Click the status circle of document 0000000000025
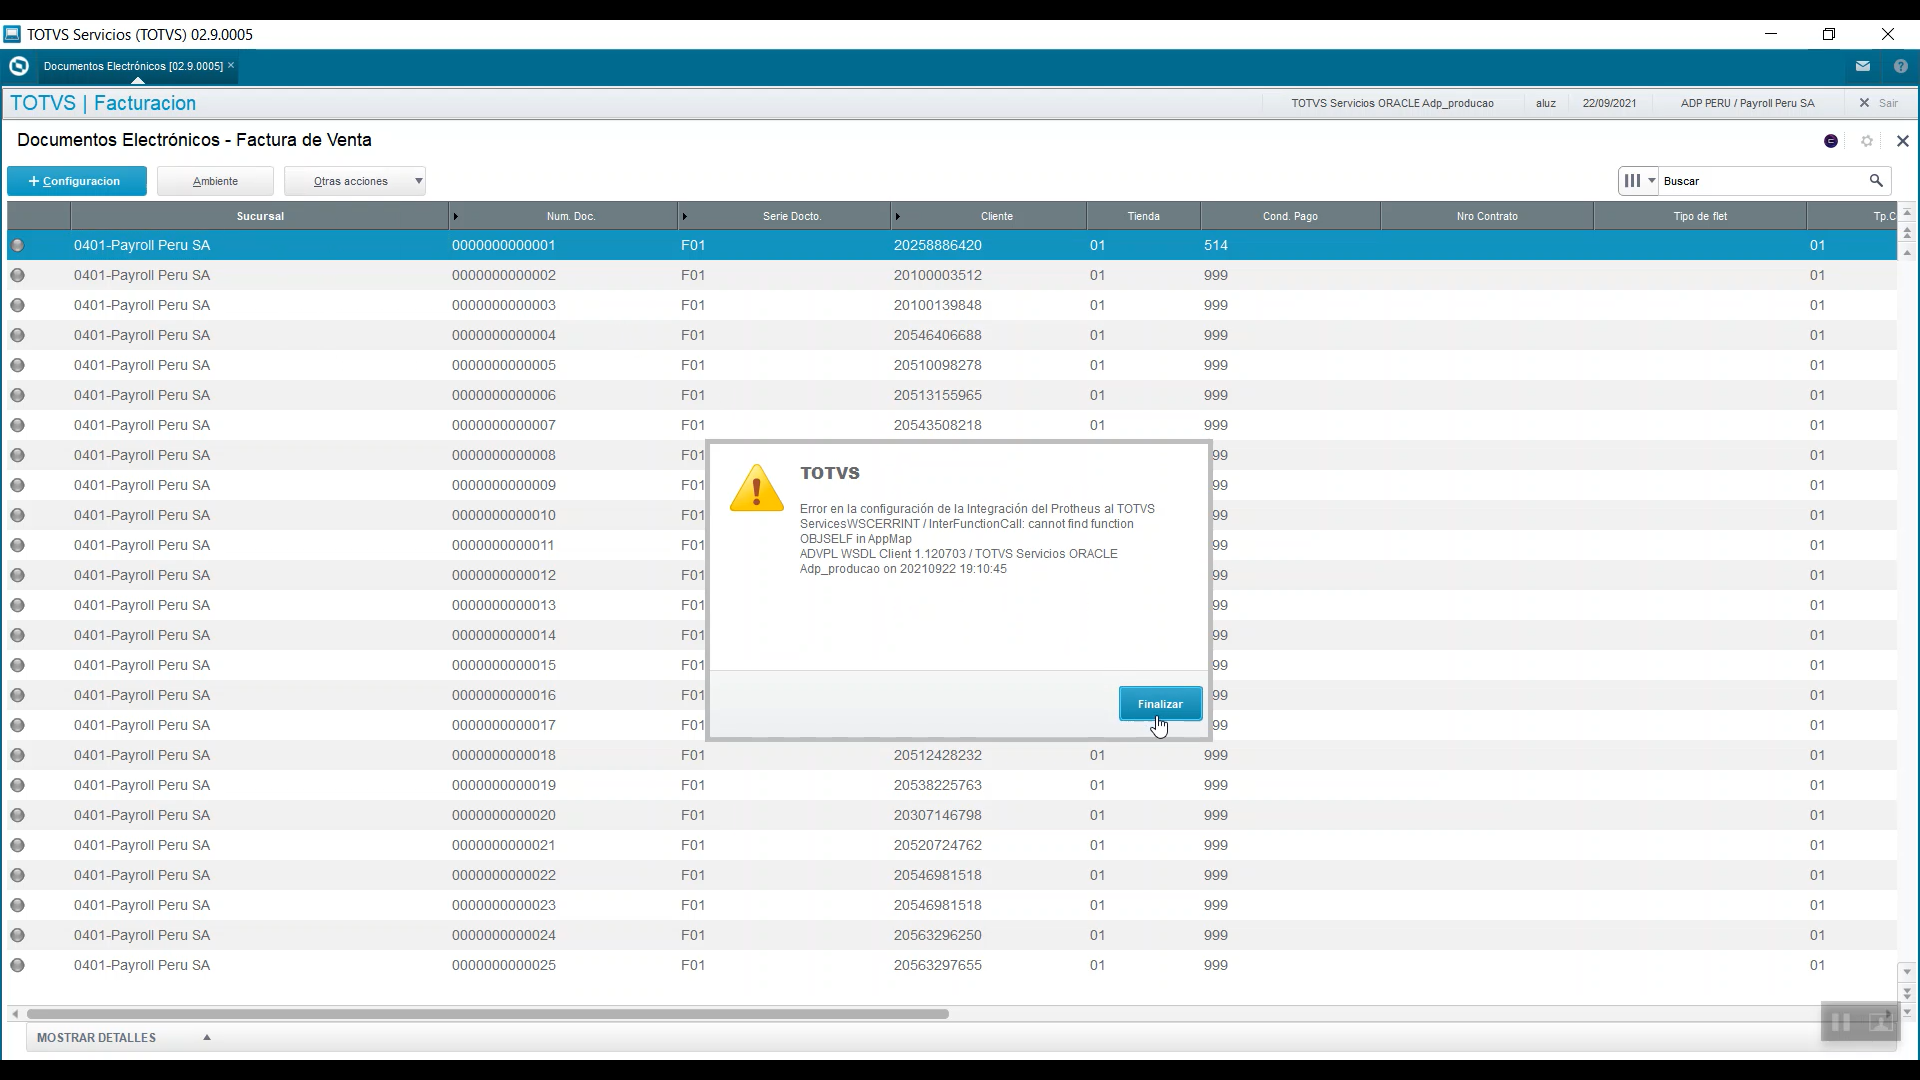 pos(17,965)
